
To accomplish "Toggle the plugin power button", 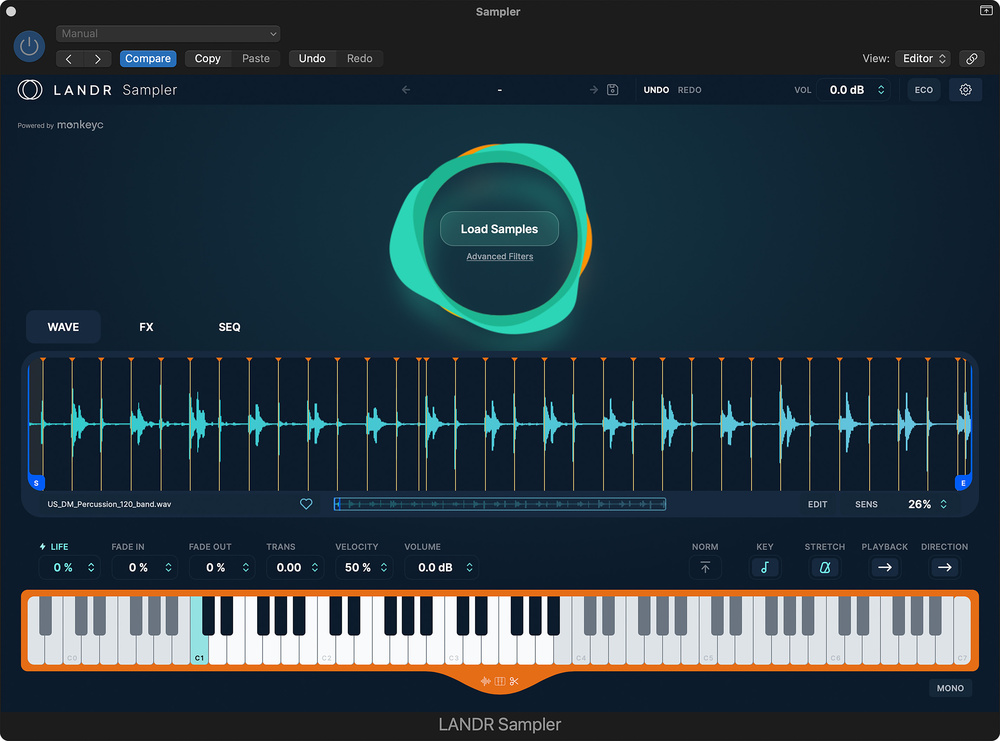I will pos(29,46).
